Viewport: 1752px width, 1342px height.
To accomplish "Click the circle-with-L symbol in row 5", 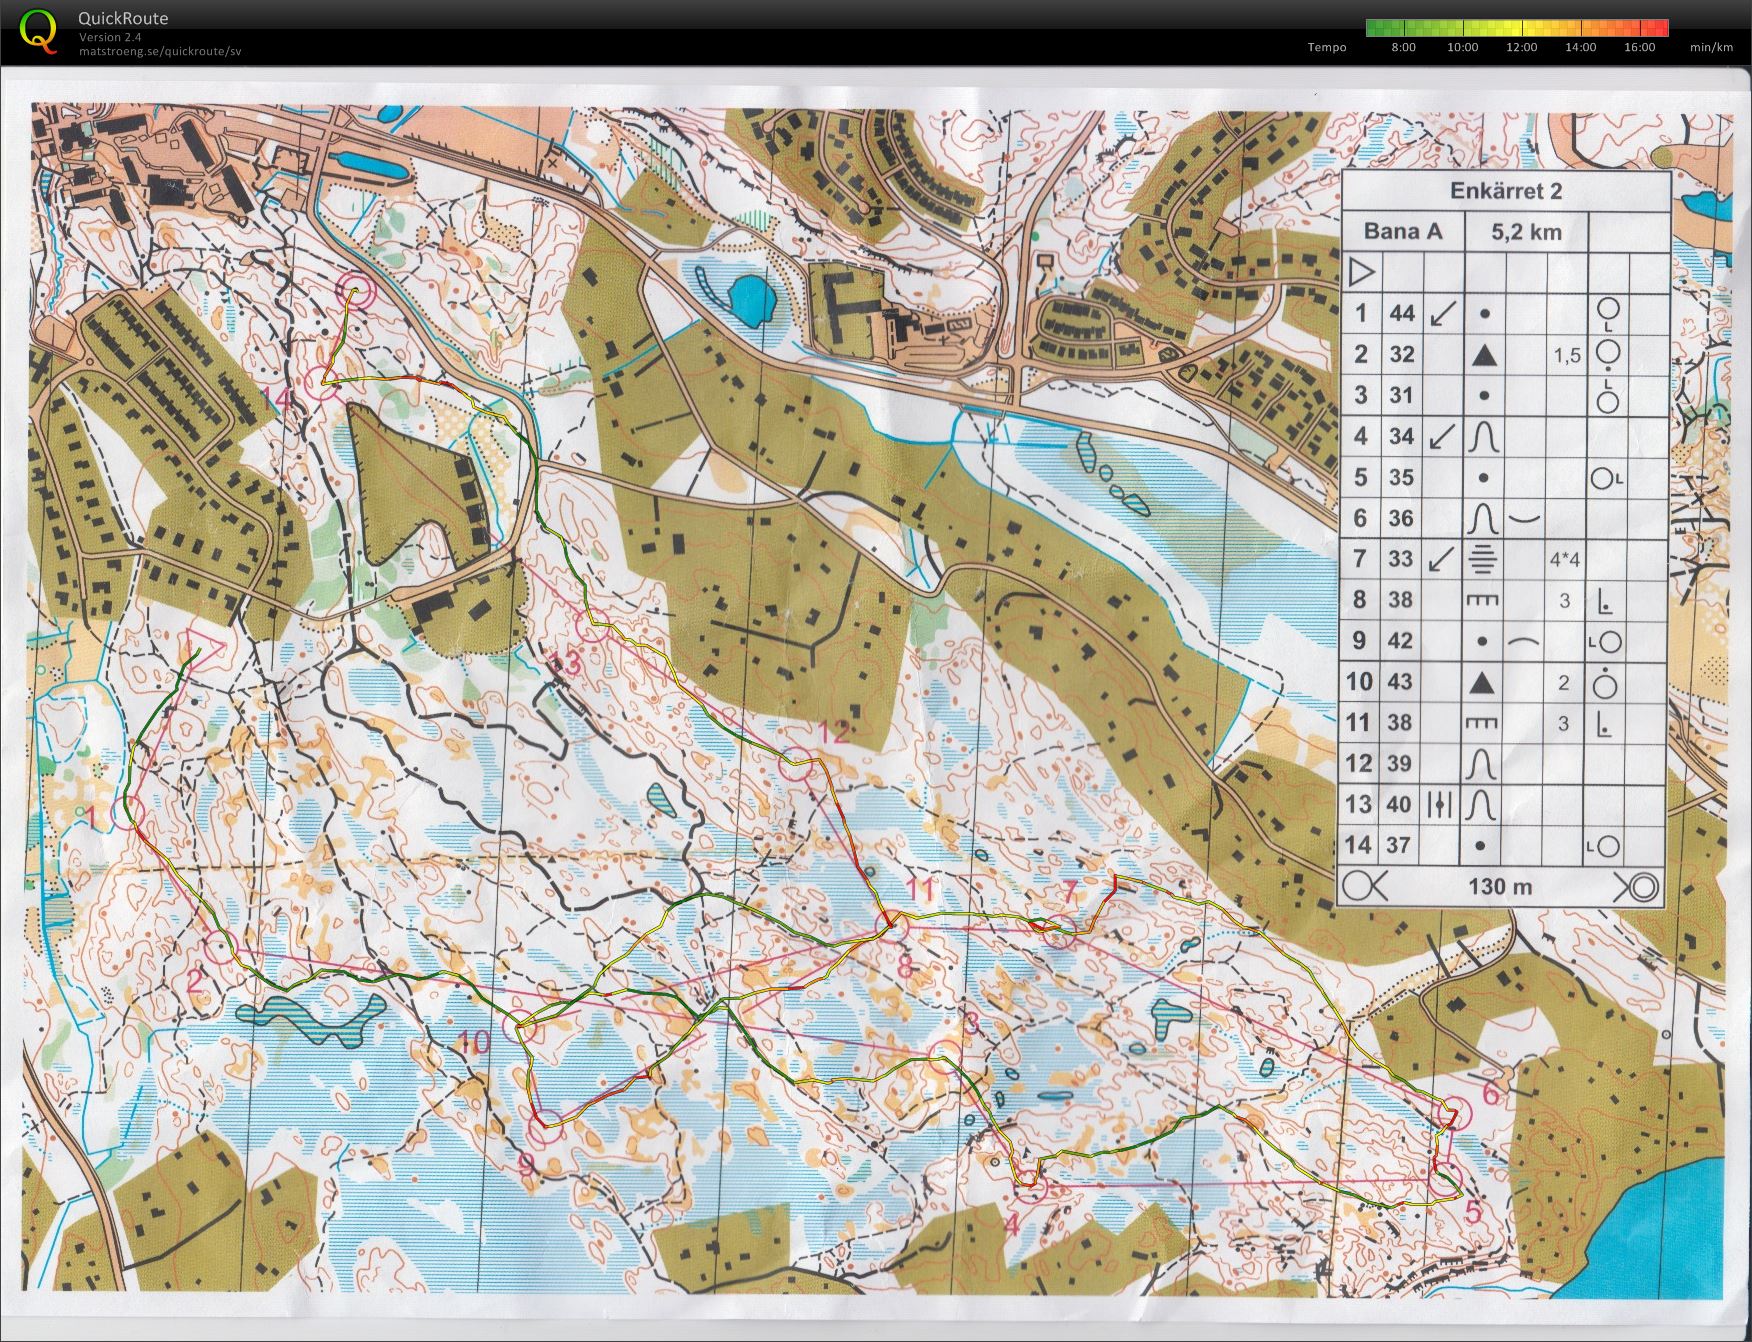I will coord(1606,478).
